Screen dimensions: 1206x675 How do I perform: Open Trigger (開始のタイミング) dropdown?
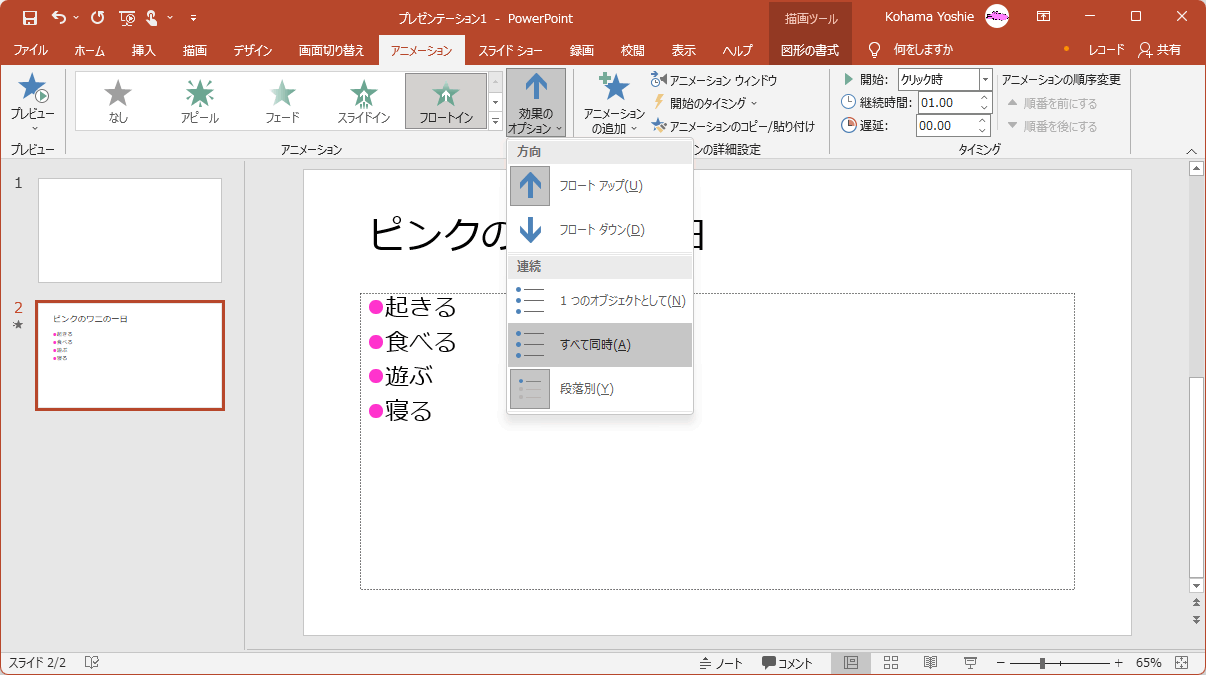point(705,103)
